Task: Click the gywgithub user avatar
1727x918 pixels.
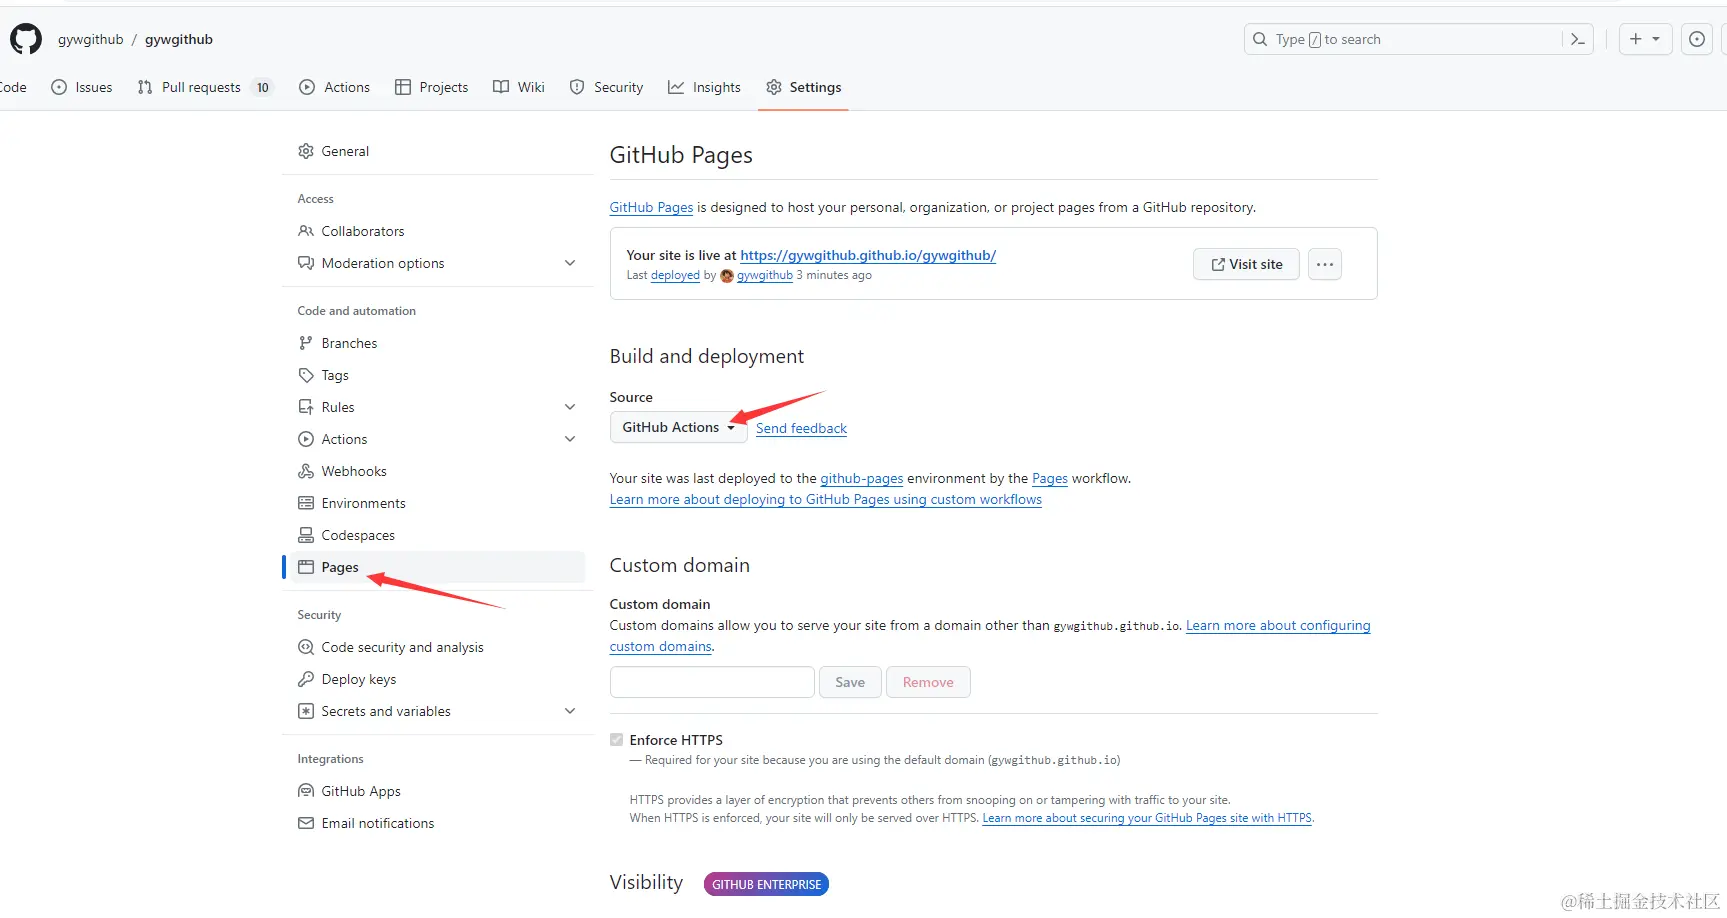Action: pos(727,276)
